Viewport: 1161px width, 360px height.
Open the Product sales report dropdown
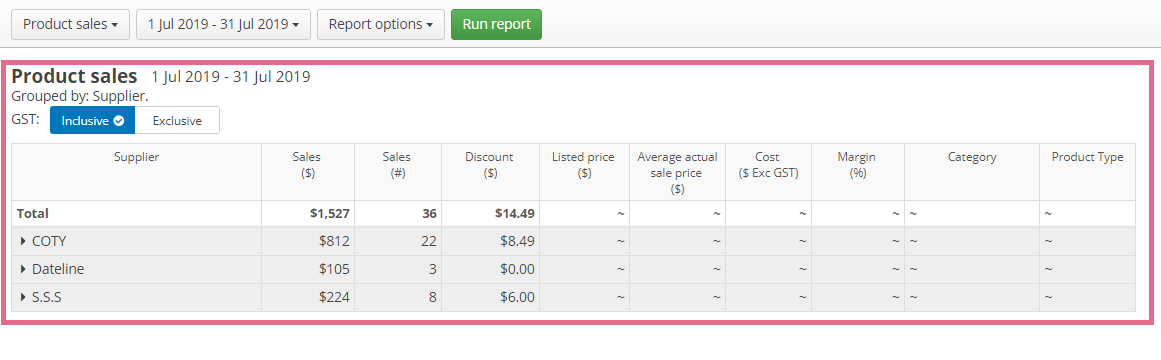pos(70,24)
